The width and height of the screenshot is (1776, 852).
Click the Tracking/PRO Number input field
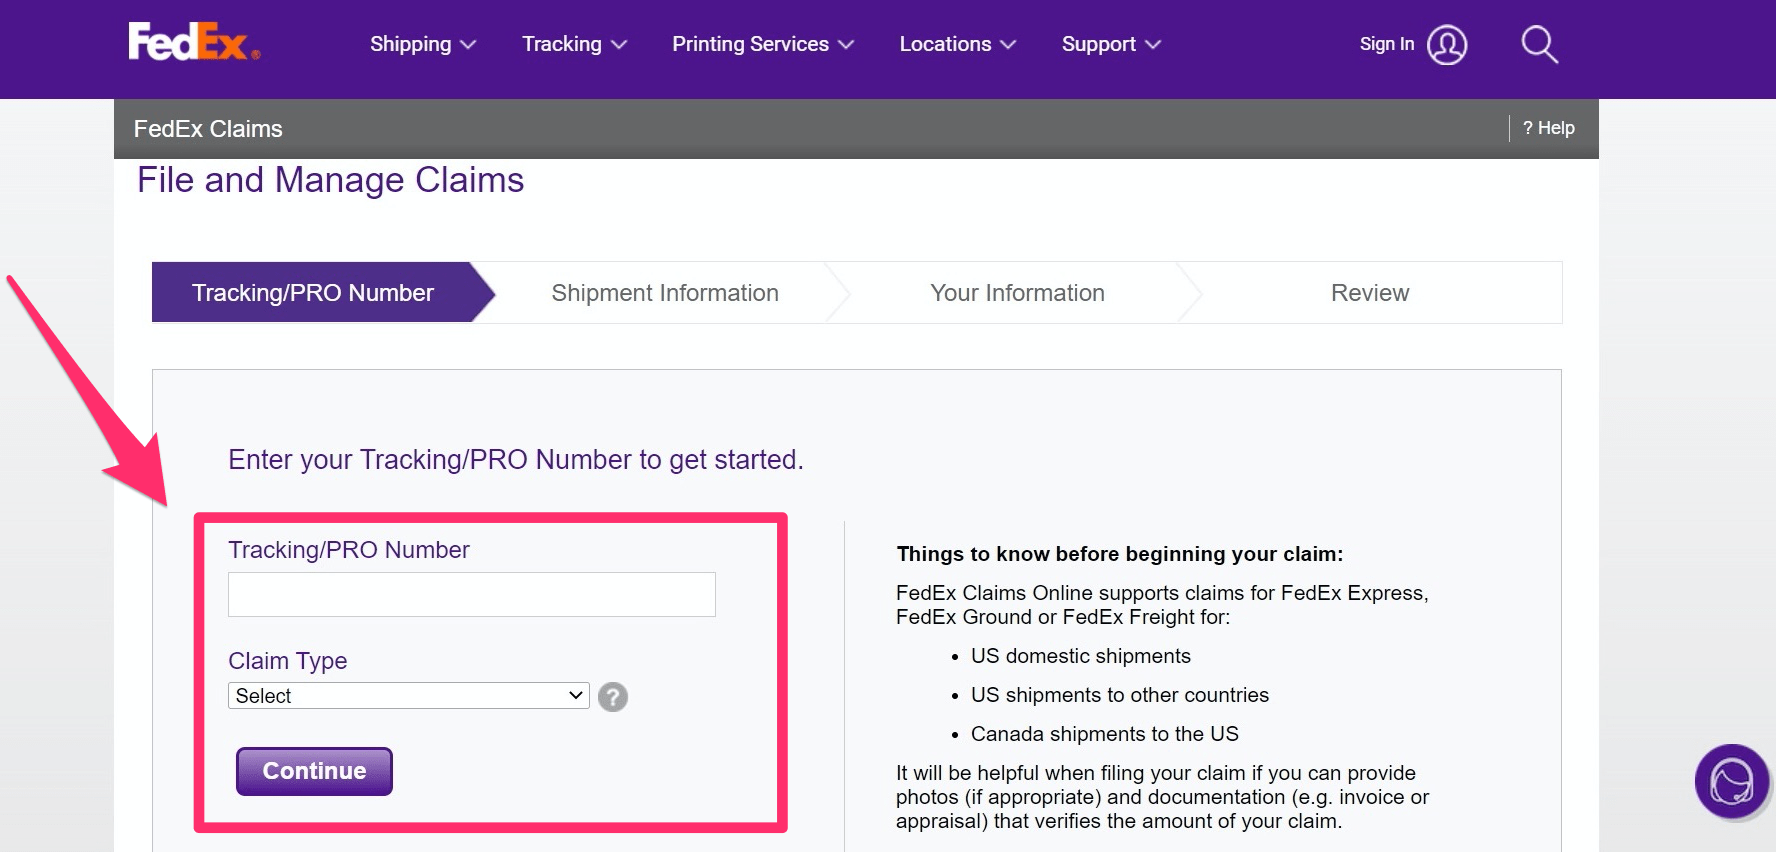(472, 594)
